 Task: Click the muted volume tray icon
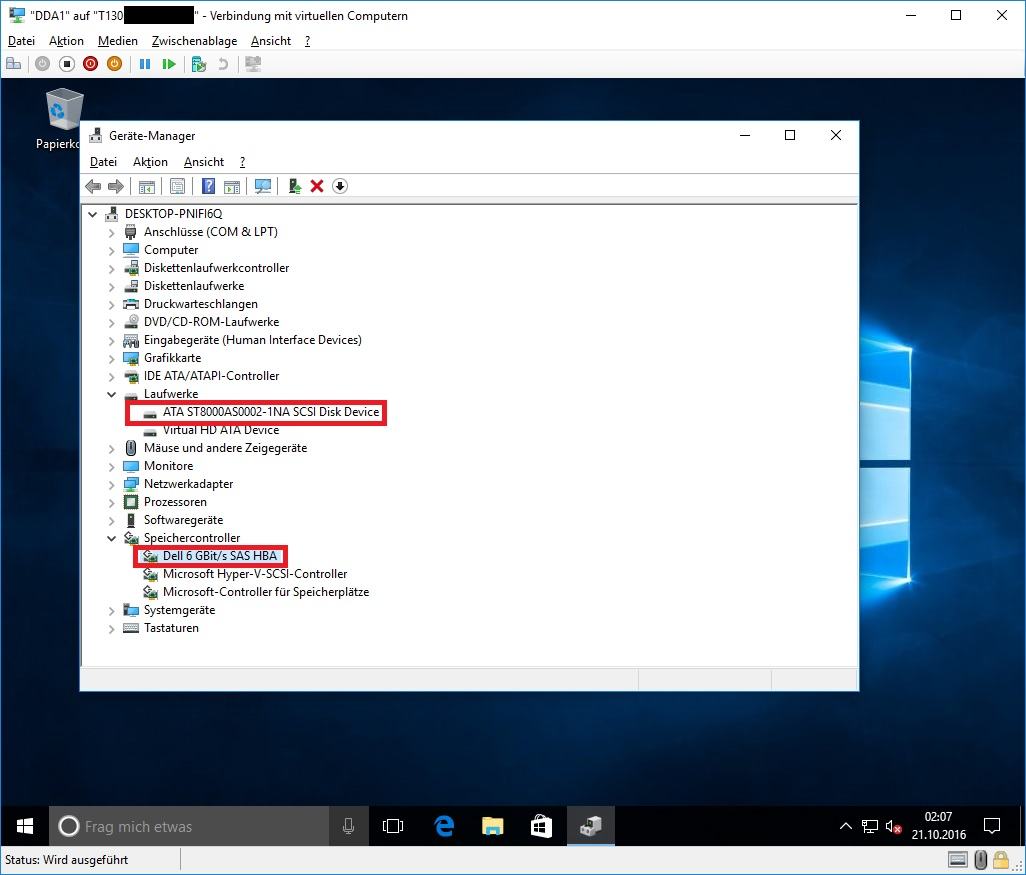click(x=893, y=827)
